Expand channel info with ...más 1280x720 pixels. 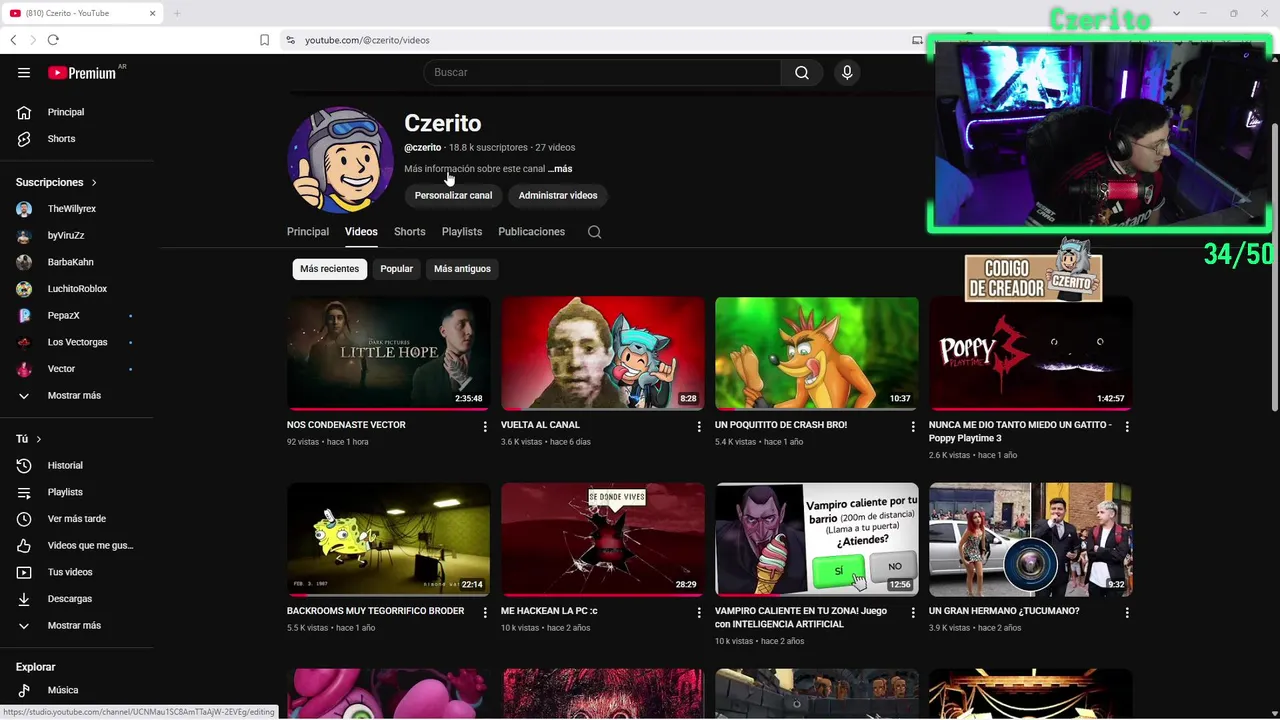coord(560,169)
